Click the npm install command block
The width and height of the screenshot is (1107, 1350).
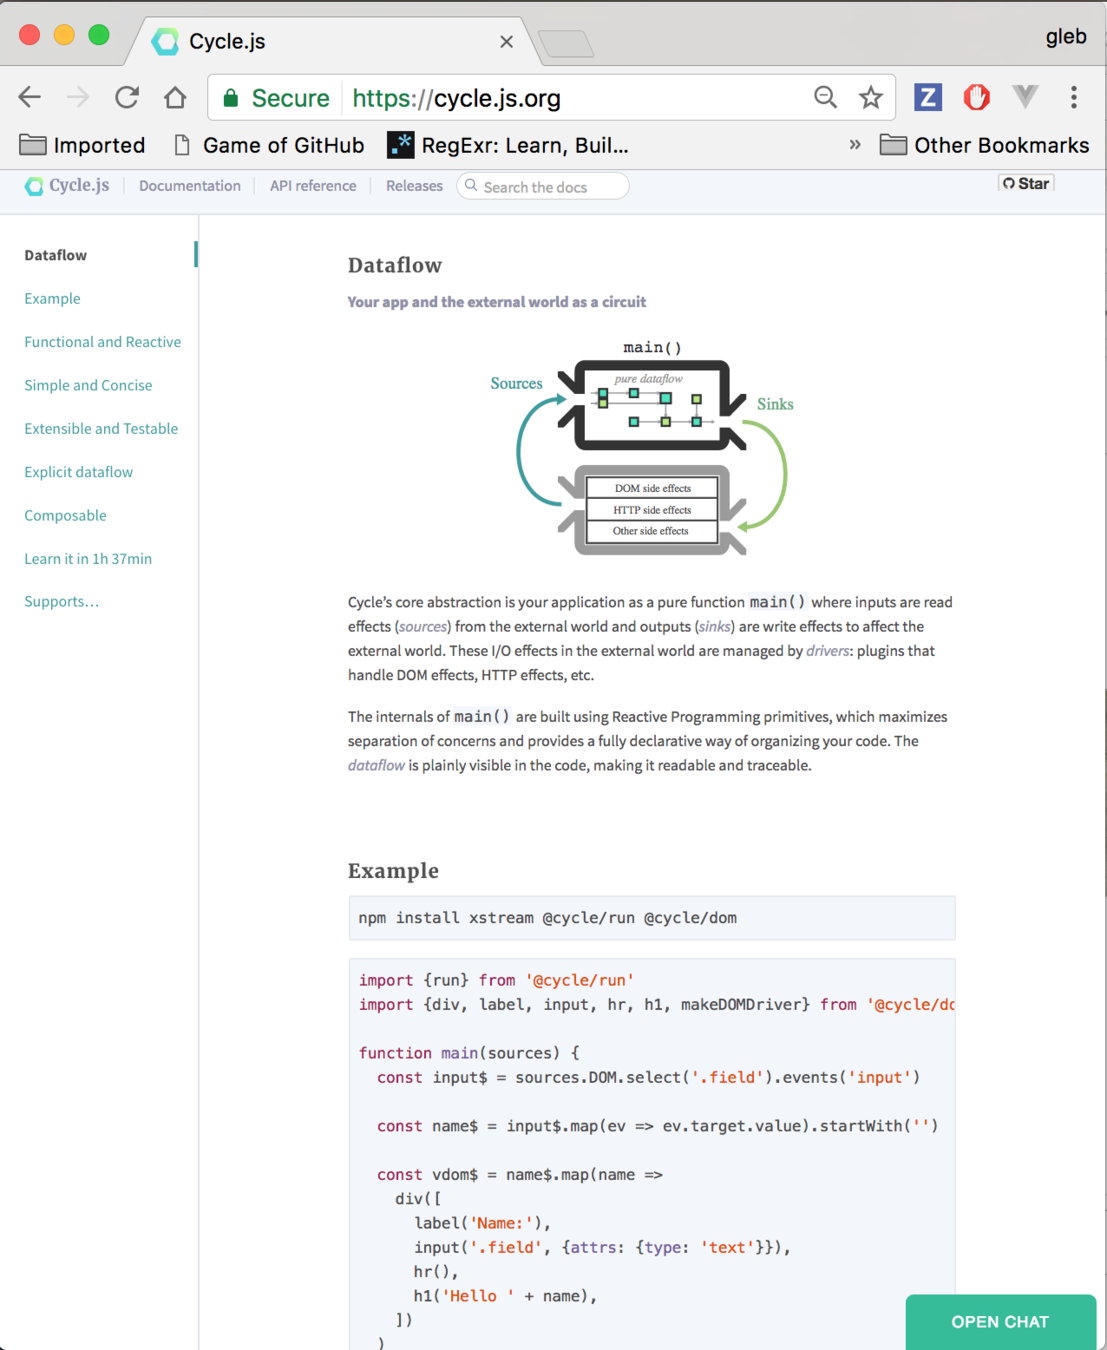(652, 918)
